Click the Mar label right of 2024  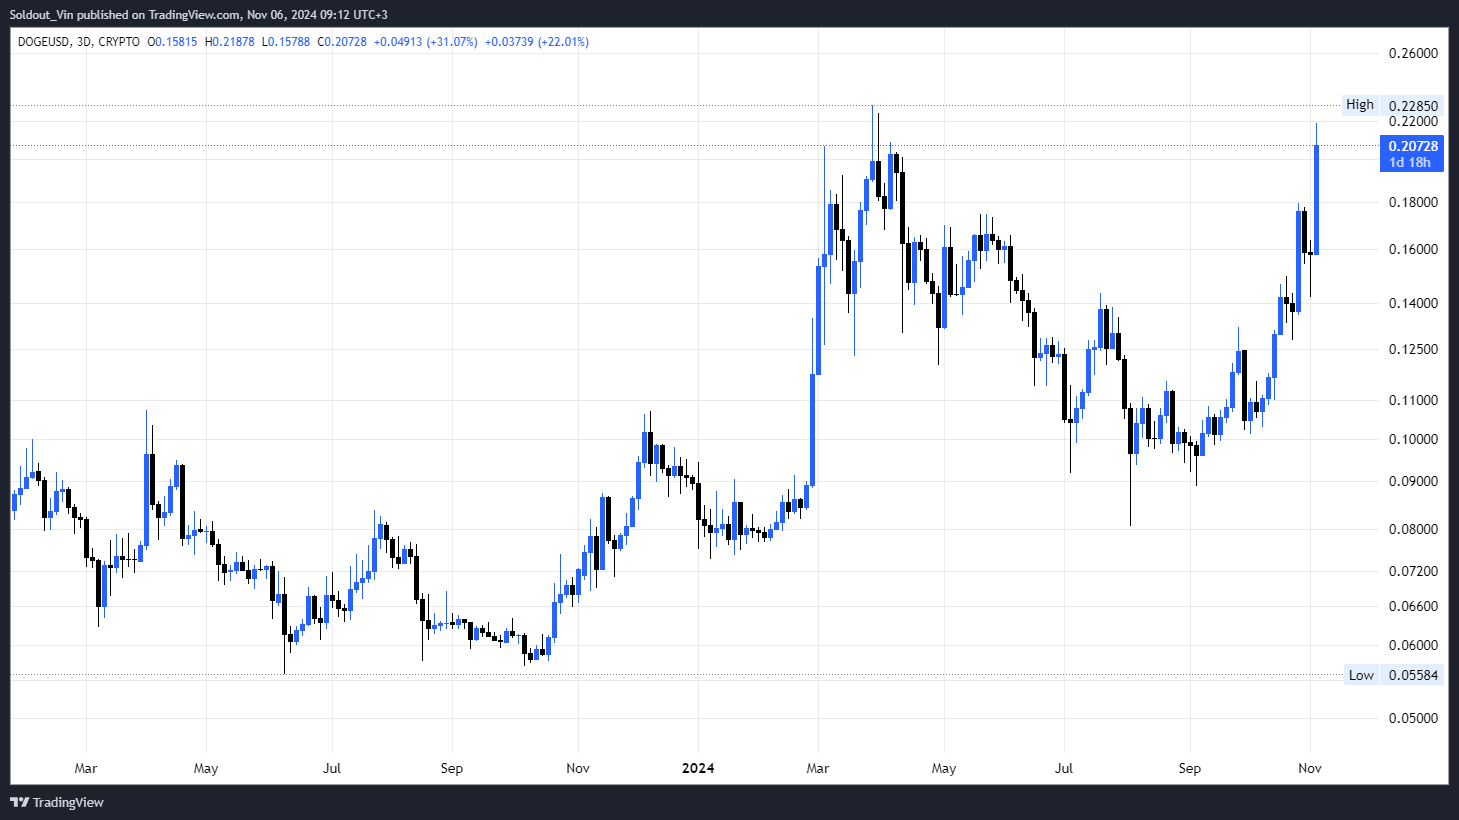click(818, 768)
